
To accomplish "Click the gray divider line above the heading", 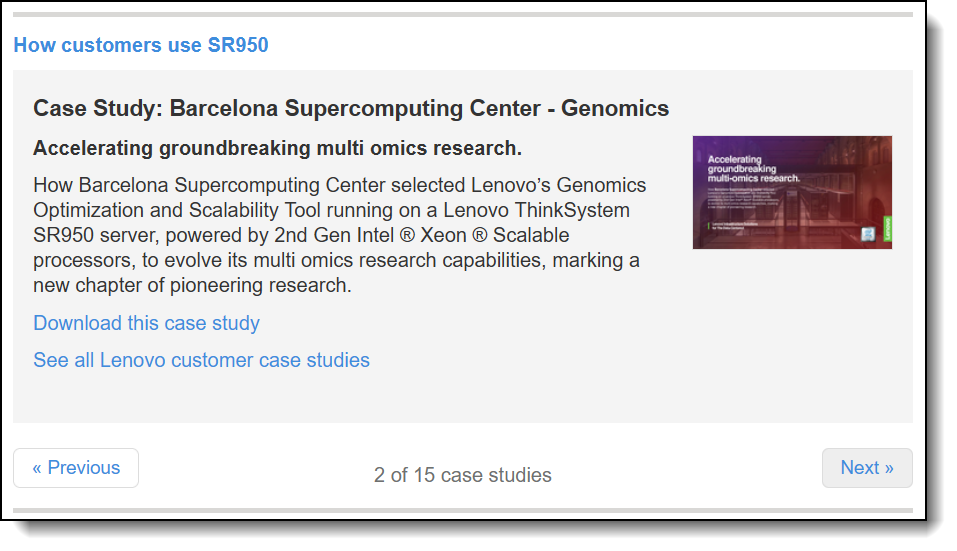I will [x=462, y=14].
